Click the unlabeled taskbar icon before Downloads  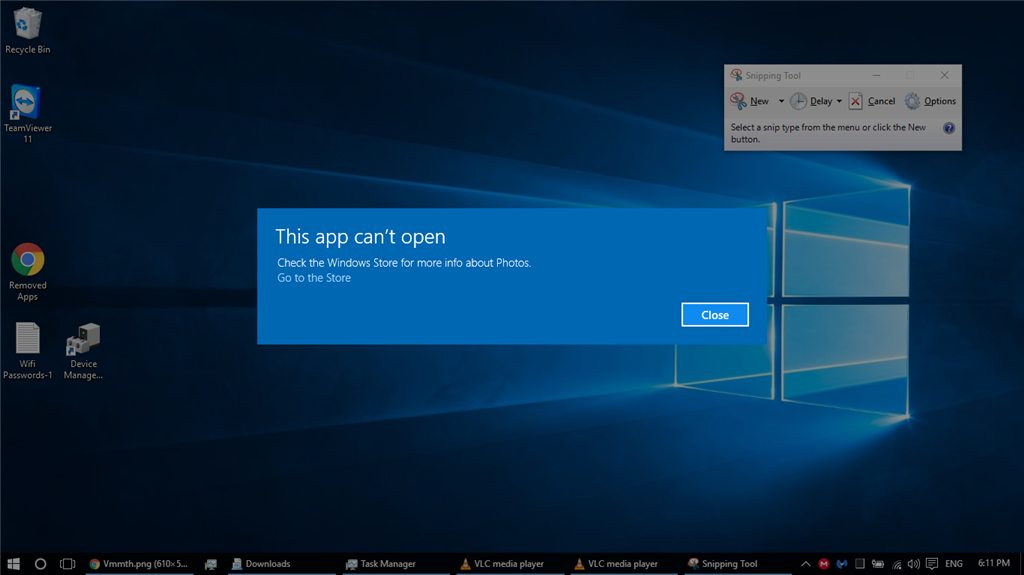[x=210, y=563]
